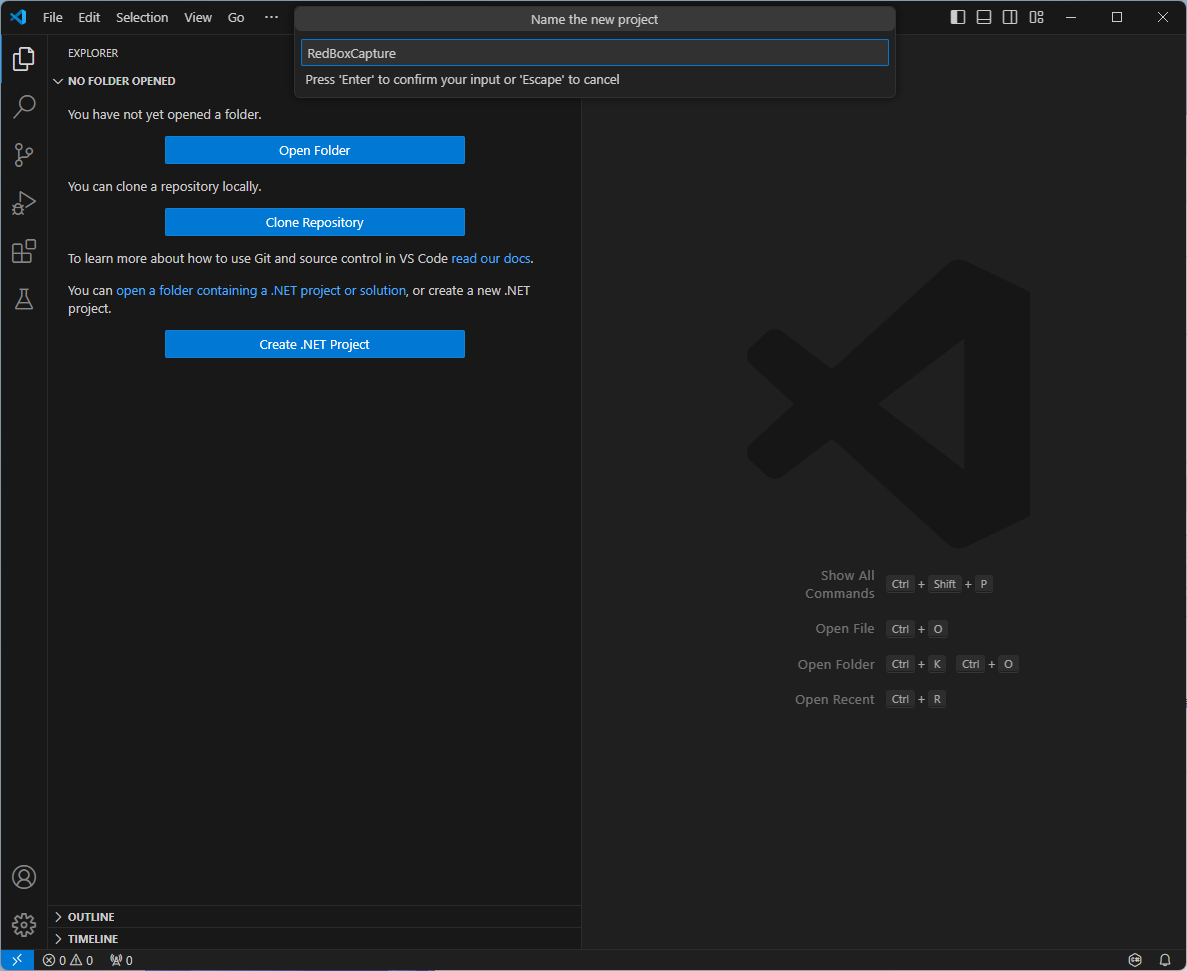The width and height of the screenshot is (1187, 971).
Task: Open the File menu
Action: coord(52,17)
